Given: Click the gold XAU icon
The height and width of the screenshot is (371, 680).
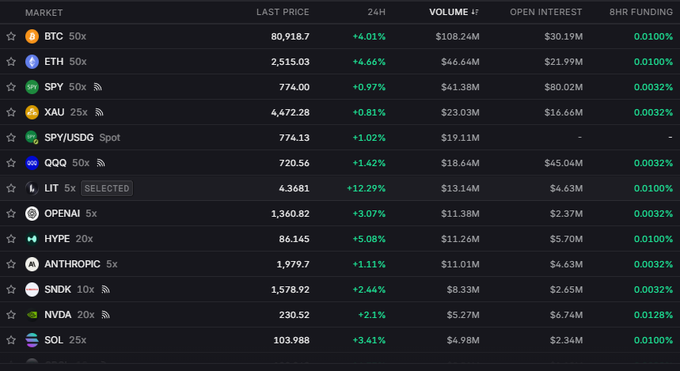Looking at the screenshot, I should [x=32, y=112].
